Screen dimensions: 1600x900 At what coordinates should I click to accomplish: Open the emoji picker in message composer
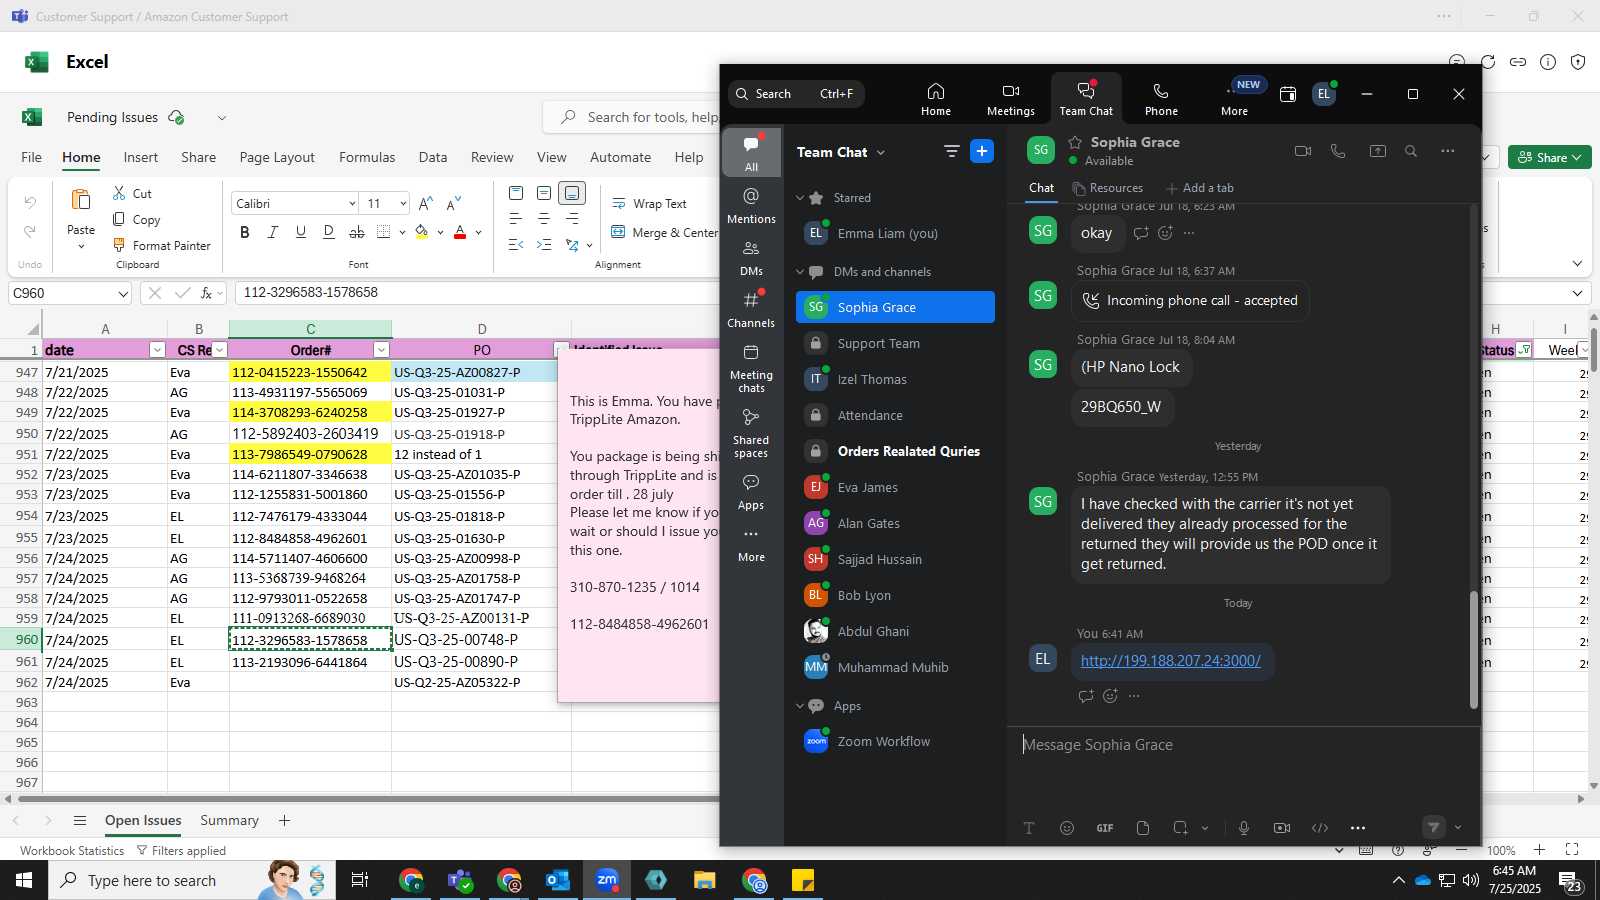tap(1067, 828)
